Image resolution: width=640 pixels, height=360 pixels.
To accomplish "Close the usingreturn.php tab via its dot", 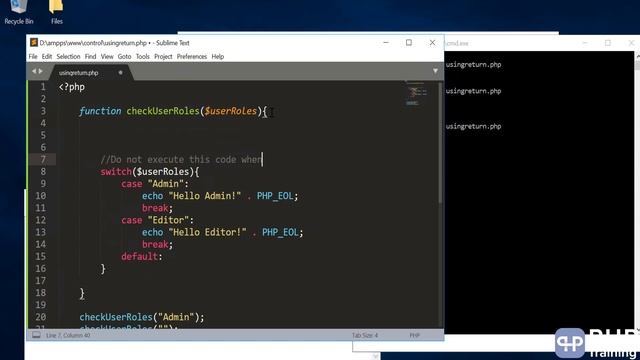I will tap(120, 73).
